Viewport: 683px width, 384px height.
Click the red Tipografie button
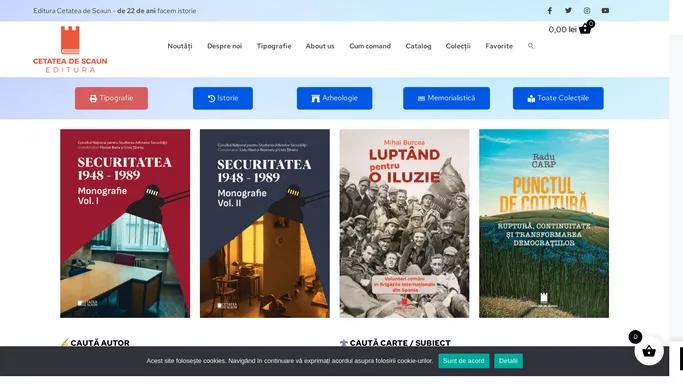(112, 98)
